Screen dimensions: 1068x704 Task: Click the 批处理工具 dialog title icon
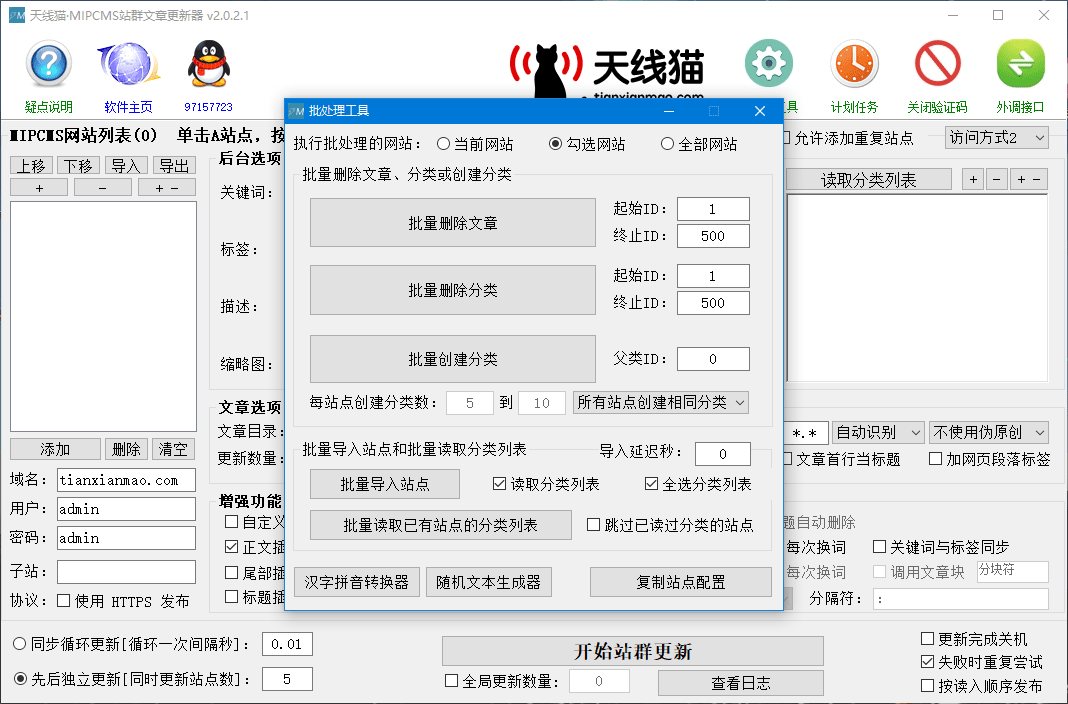tap(296, 111)
